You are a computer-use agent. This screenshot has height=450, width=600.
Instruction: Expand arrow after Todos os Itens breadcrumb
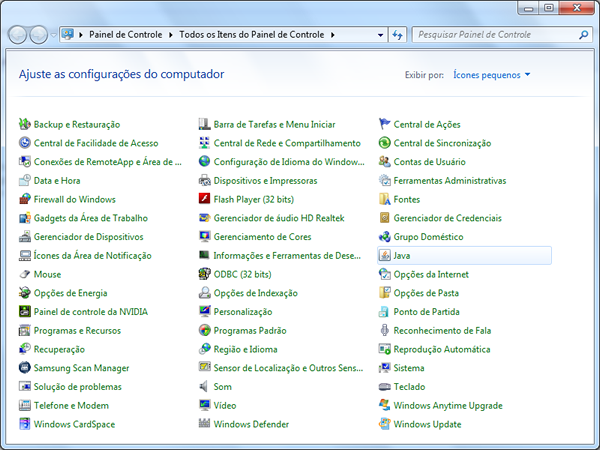pos(333,35)
